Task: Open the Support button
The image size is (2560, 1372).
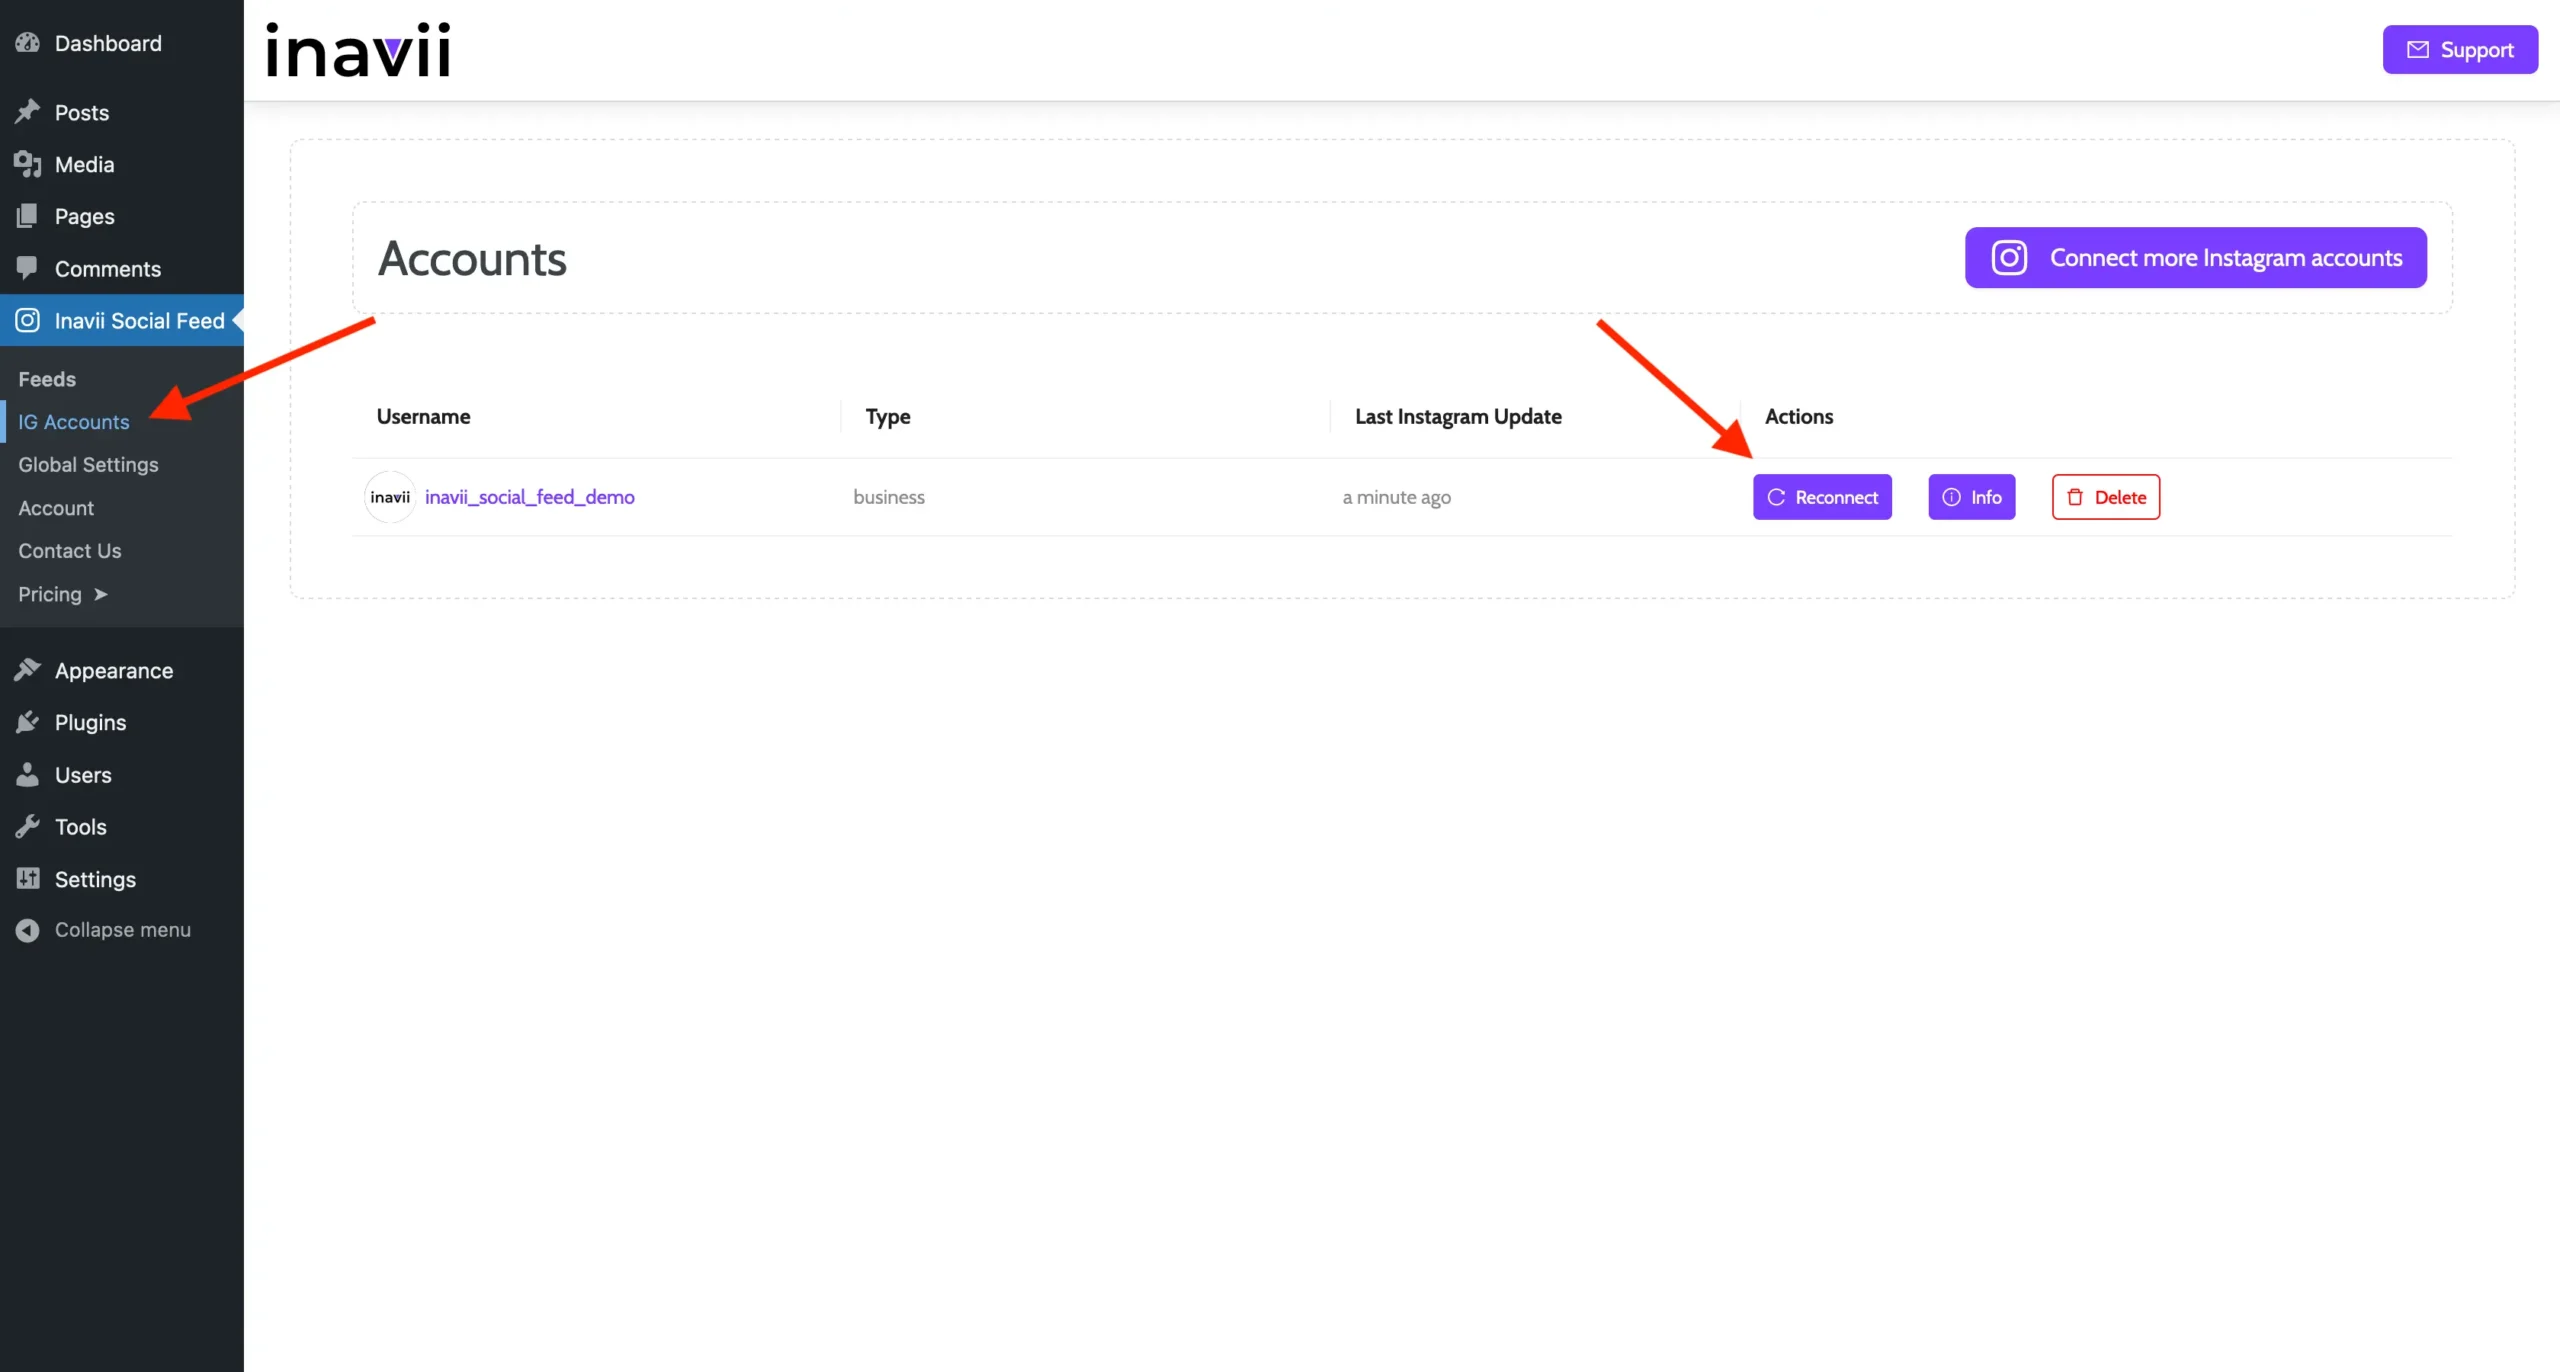Action: (2459, 50)
